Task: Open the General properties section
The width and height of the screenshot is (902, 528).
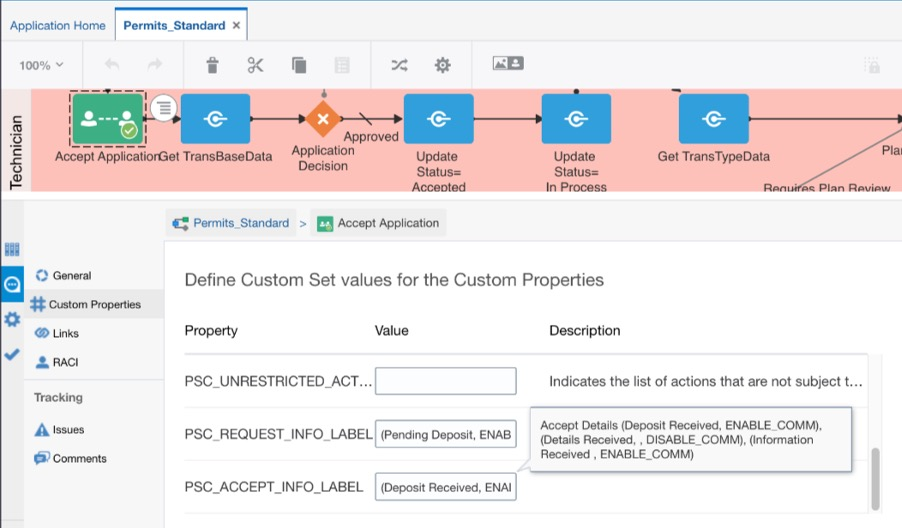Action: click(x=71, y=276)
